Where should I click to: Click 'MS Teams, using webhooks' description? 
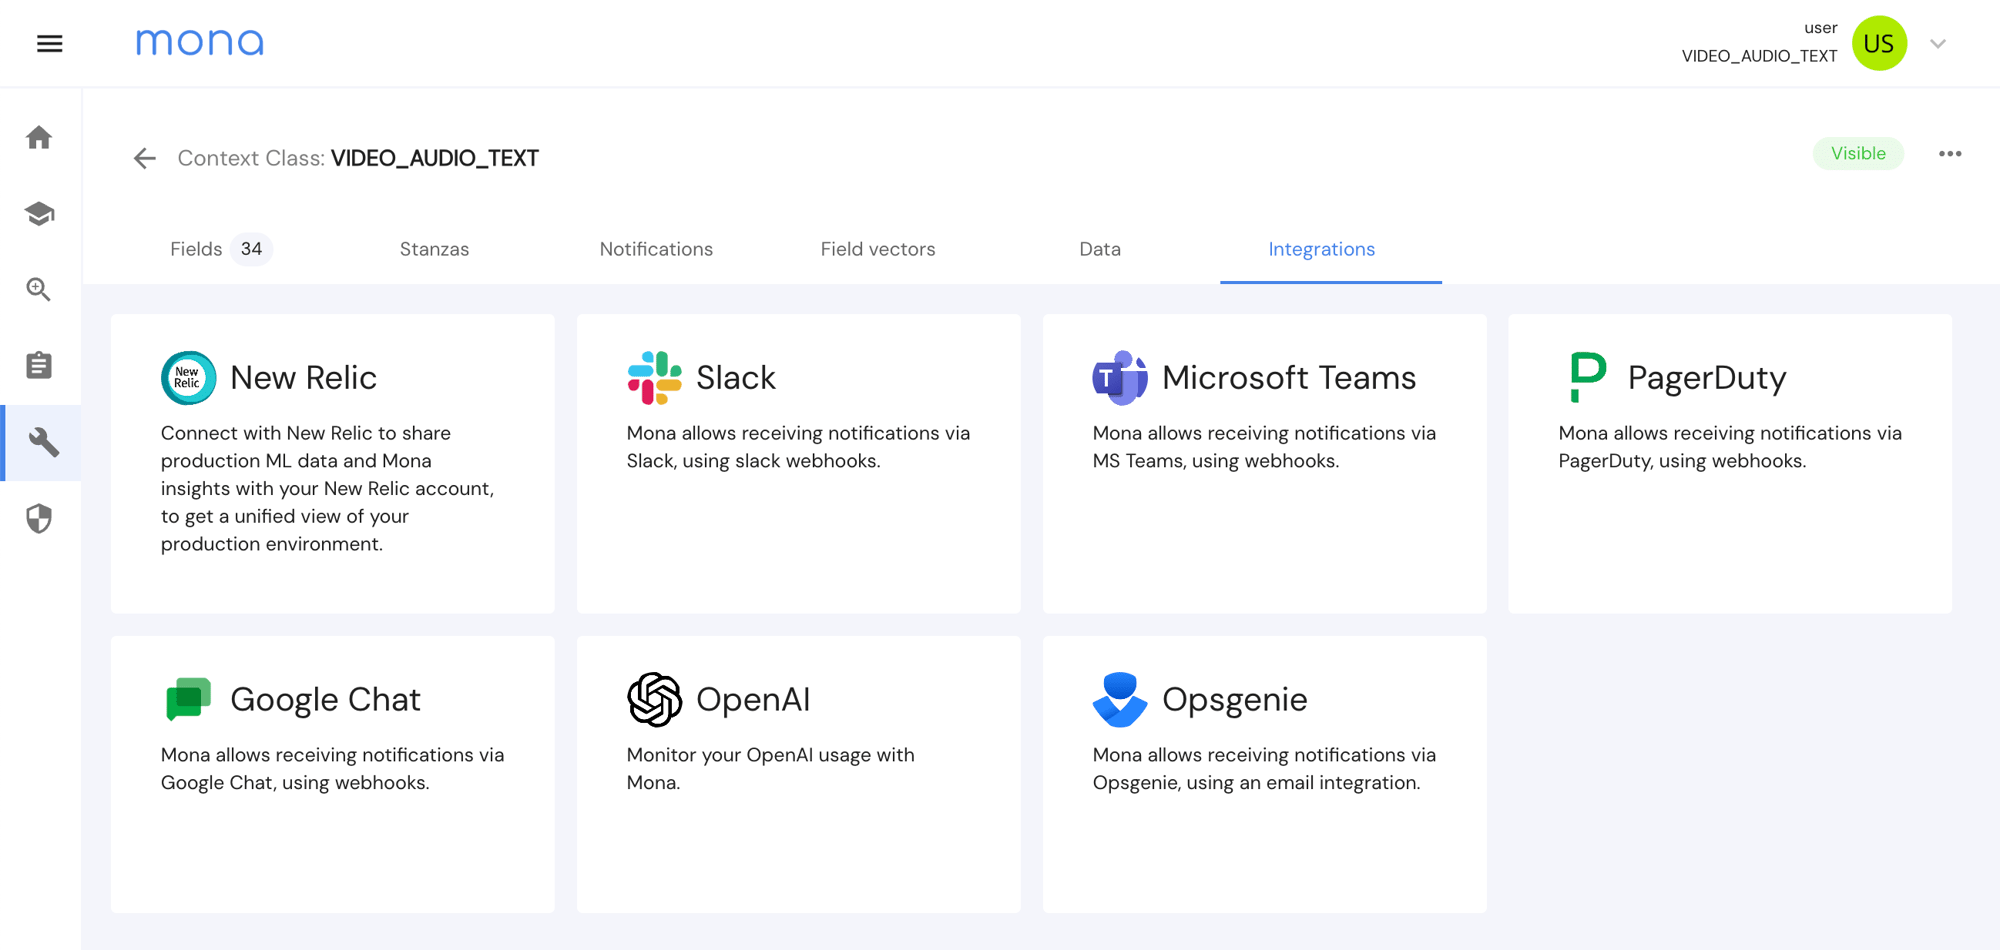pyautogui.click(x=1264, y=447)
